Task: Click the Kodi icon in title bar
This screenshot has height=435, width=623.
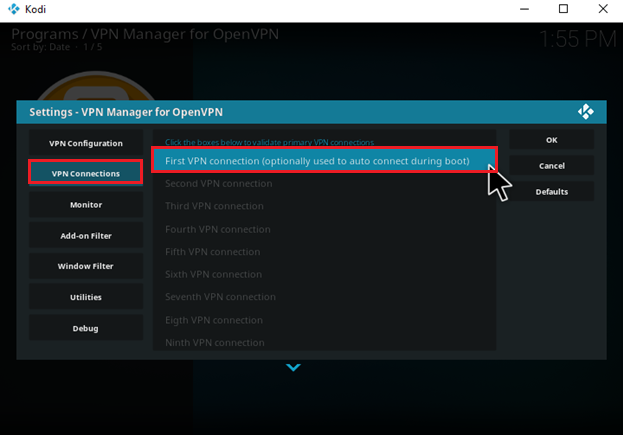Action: pos(14,9)
